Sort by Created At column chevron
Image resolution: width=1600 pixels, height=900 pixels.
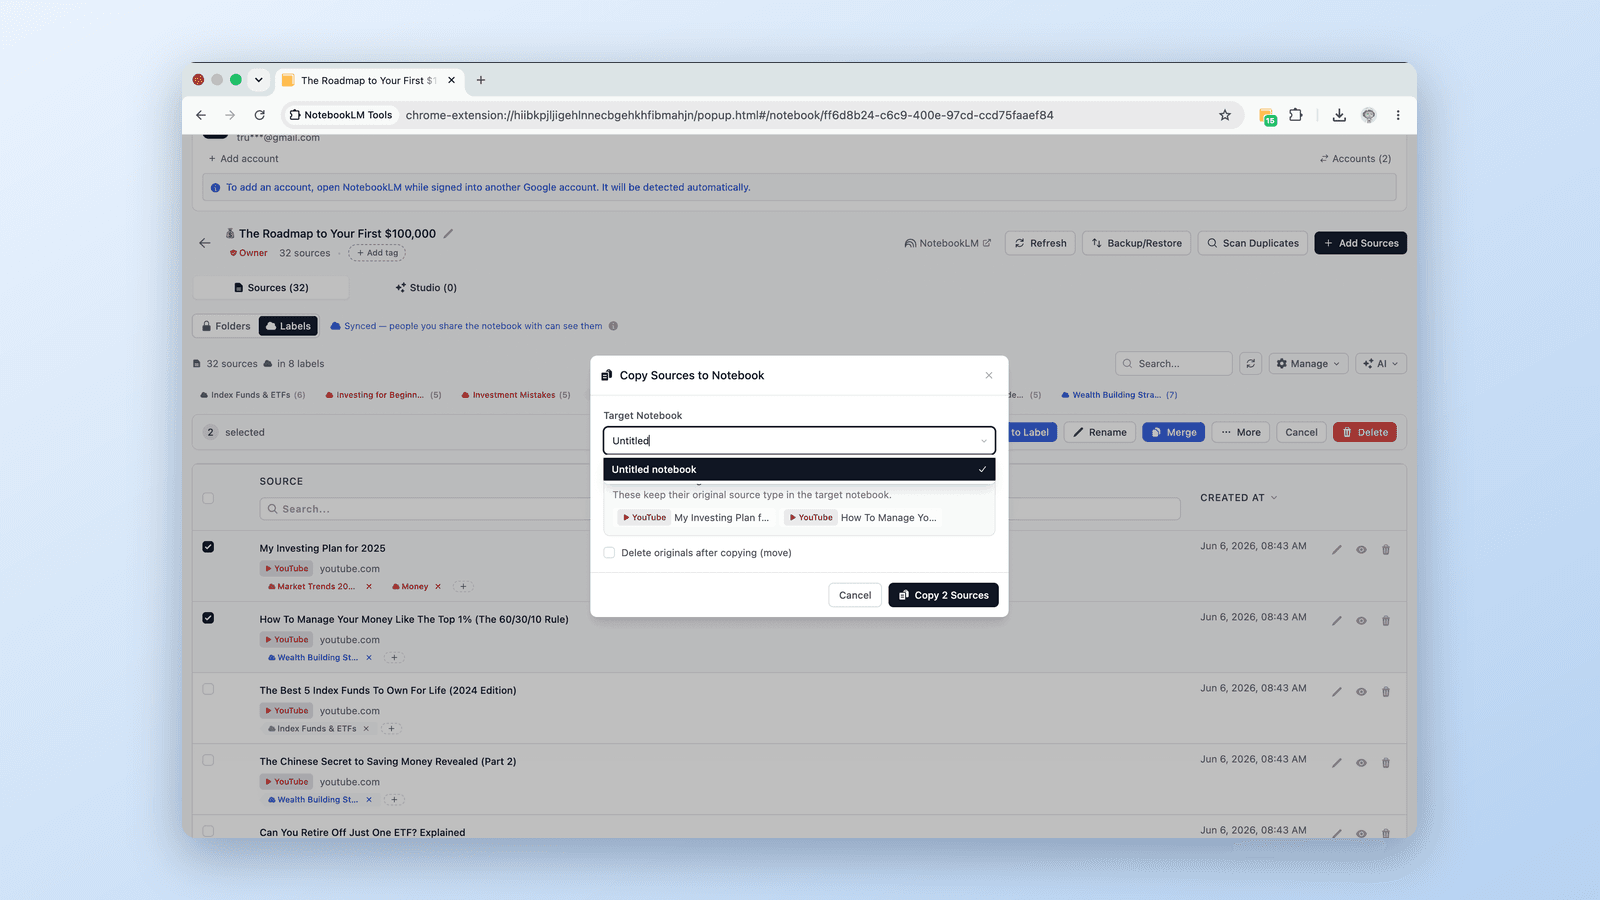1274,498
